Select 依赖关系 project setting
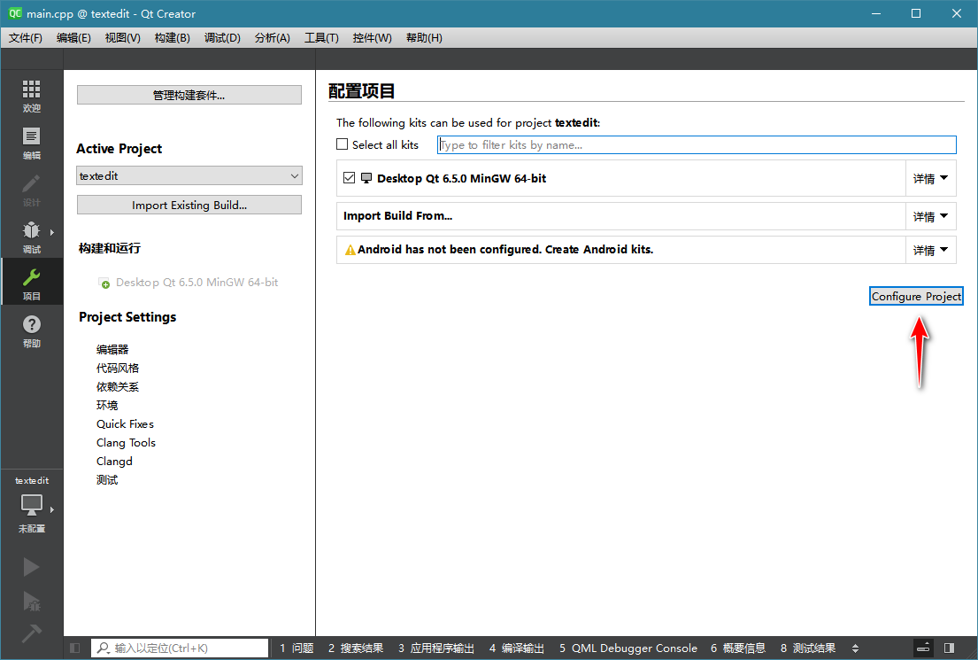The image size is (979, 660). coord(117,387)
